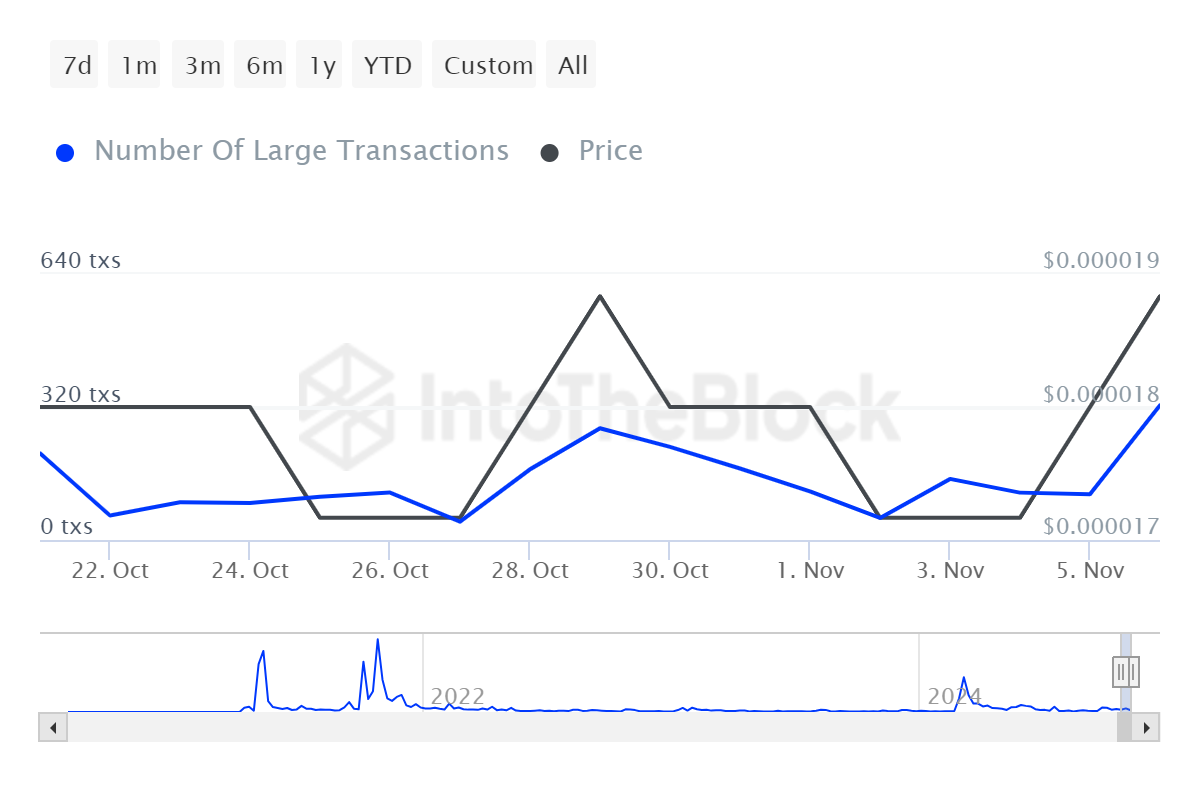1200x800 pixels.
Task: Select the YTD range
Action: click(388, 65)
